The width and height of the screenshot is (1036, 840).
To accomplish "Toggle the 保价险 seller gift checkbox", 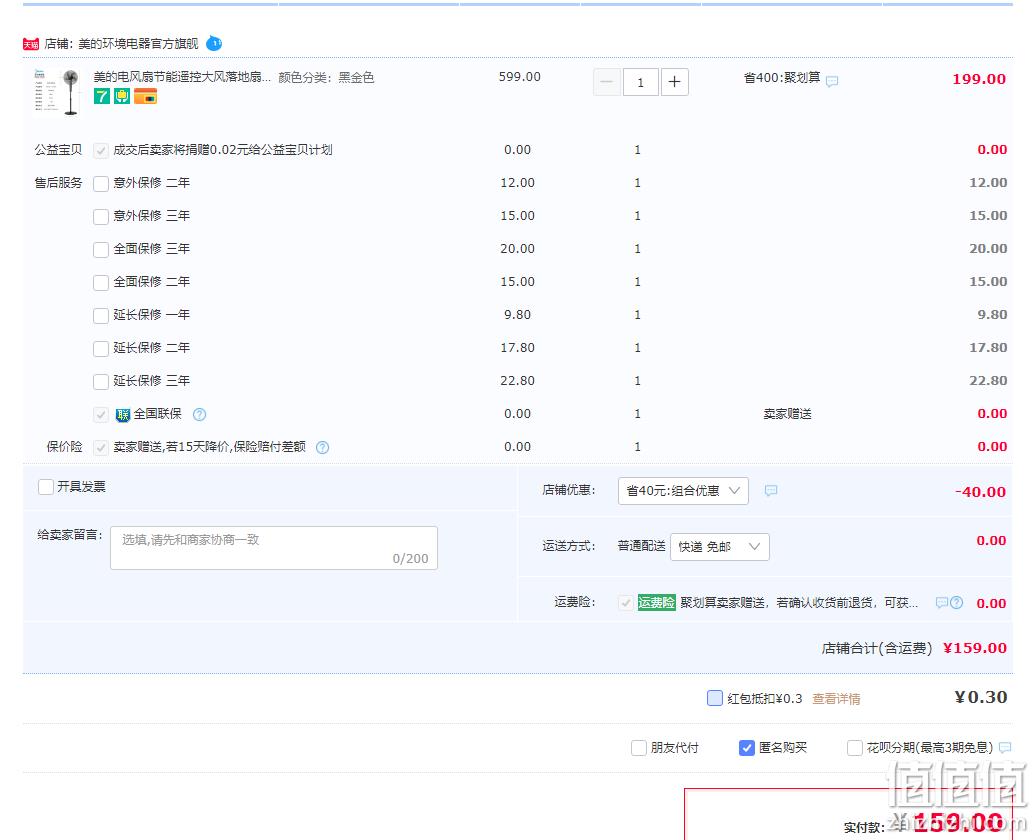I will 101,448.
